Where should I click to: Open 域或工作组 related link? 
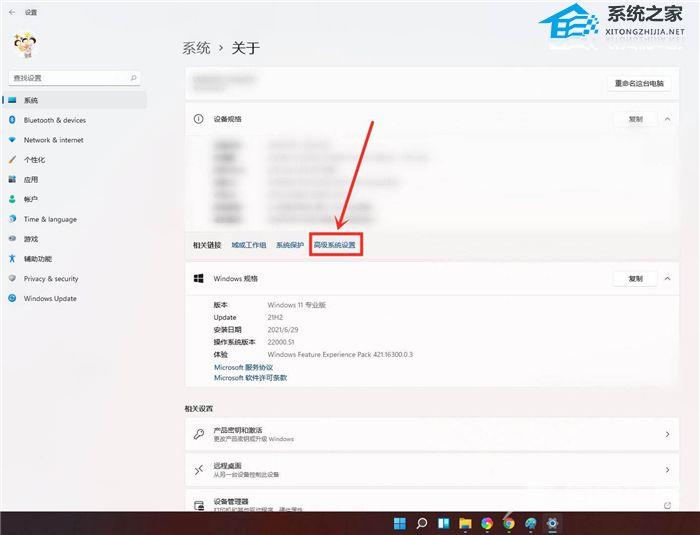(x=249, y=245)
